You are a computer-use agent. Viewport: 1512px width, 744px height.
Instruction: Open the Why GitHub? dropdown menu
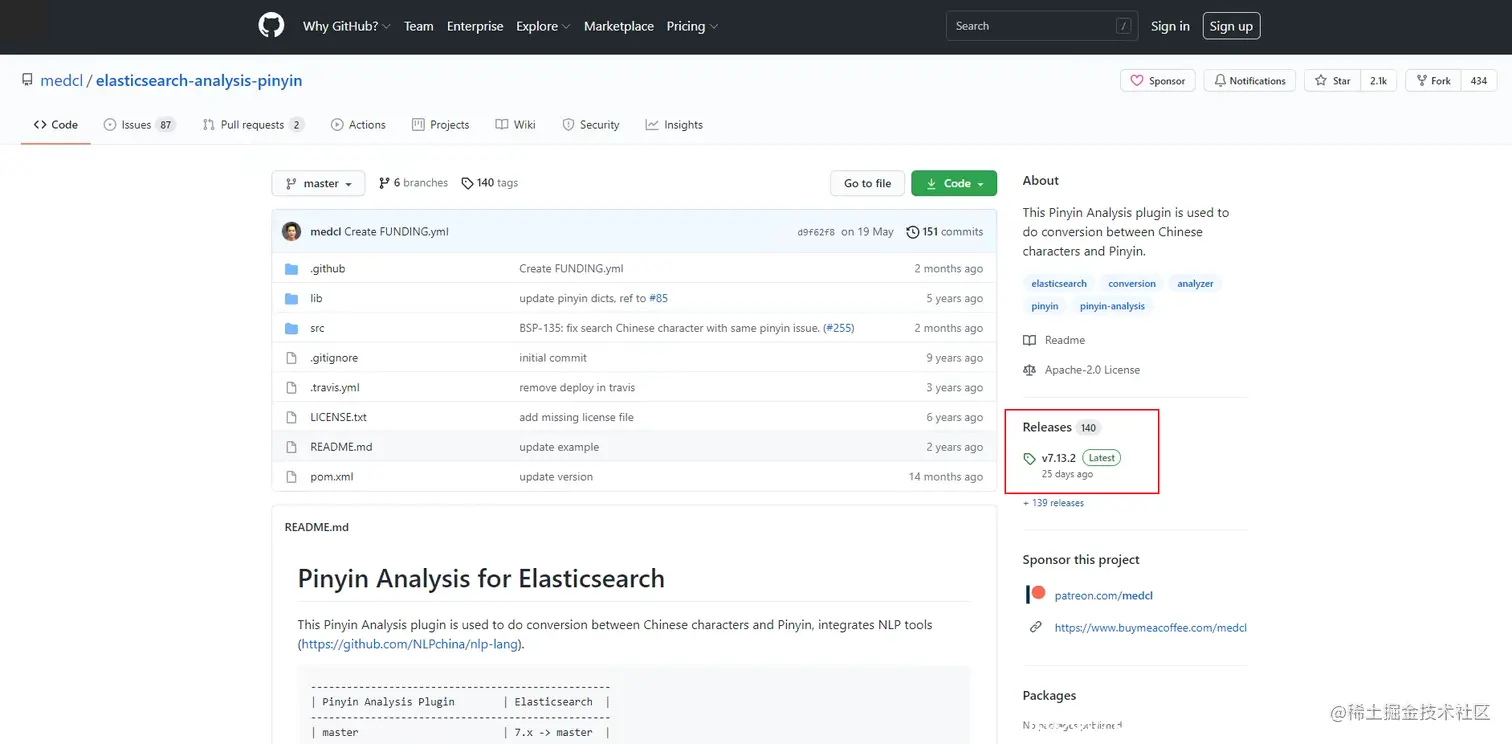coord(346,26)
